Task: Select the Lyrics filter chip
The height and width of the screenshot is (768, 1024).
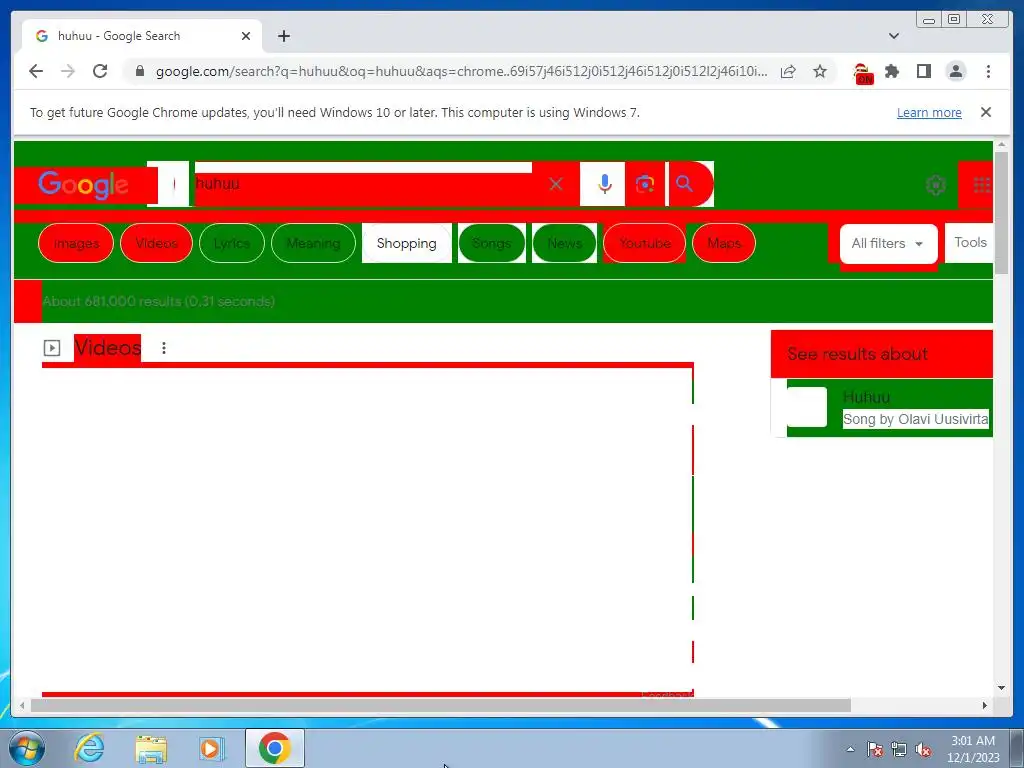Action: tap(232, 243)
